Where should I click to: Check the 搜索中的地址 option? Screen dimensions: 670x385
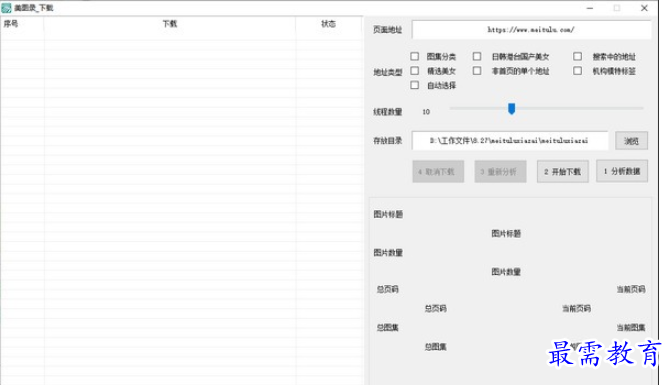(x=577, y=56)
